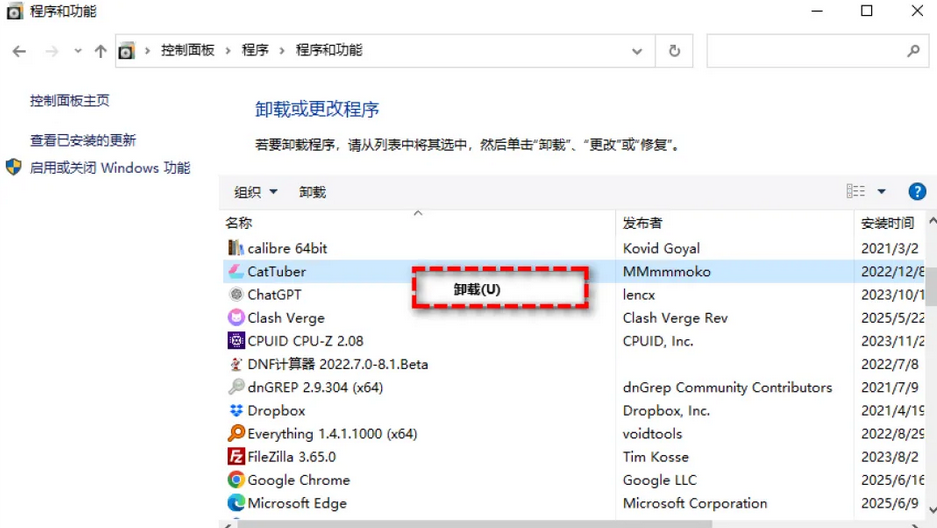
Task: Click the search magnifier icon
Action: coord(913,51)
